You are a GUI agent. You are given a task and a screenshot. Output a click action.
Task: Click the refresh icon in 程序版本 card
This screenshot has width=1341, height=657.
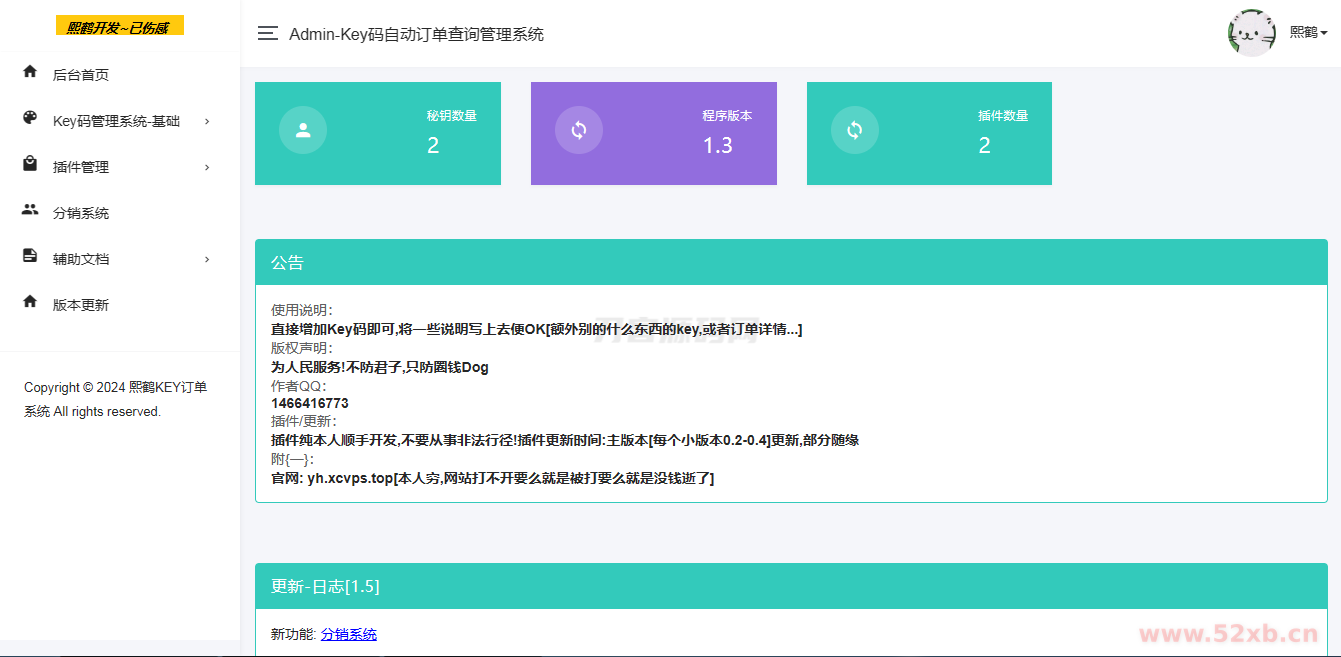pos(578,130)
